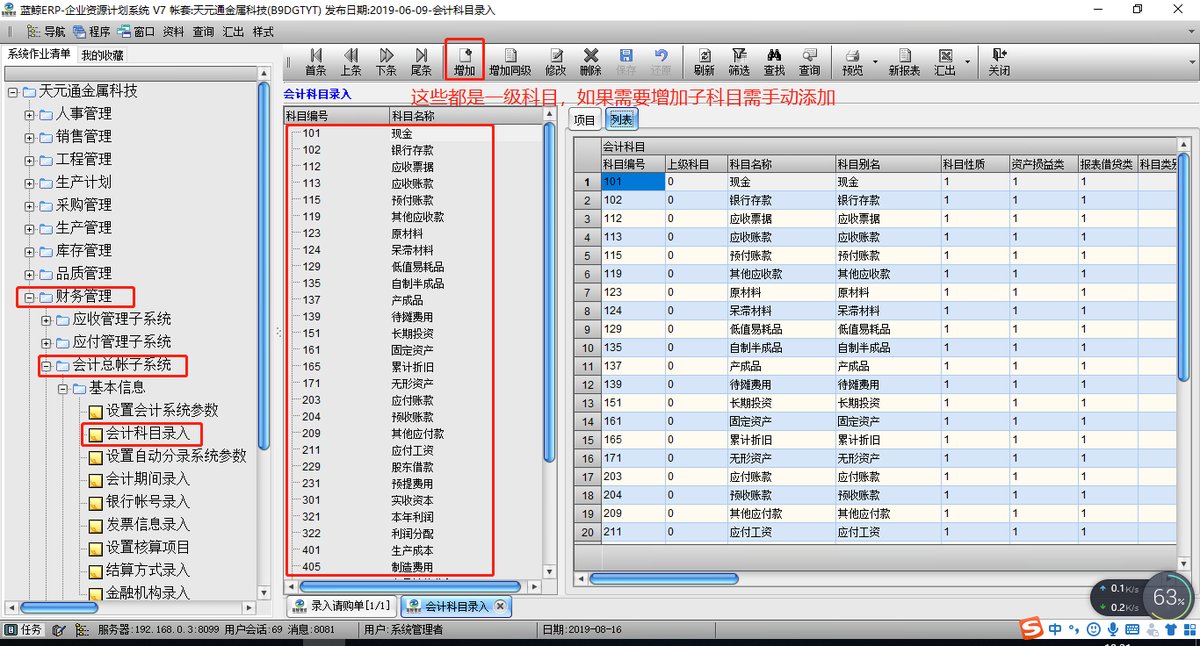This screenshot has width=1200, height=646.
Task: Click the 任务 button in status bar
Action: 24,630
